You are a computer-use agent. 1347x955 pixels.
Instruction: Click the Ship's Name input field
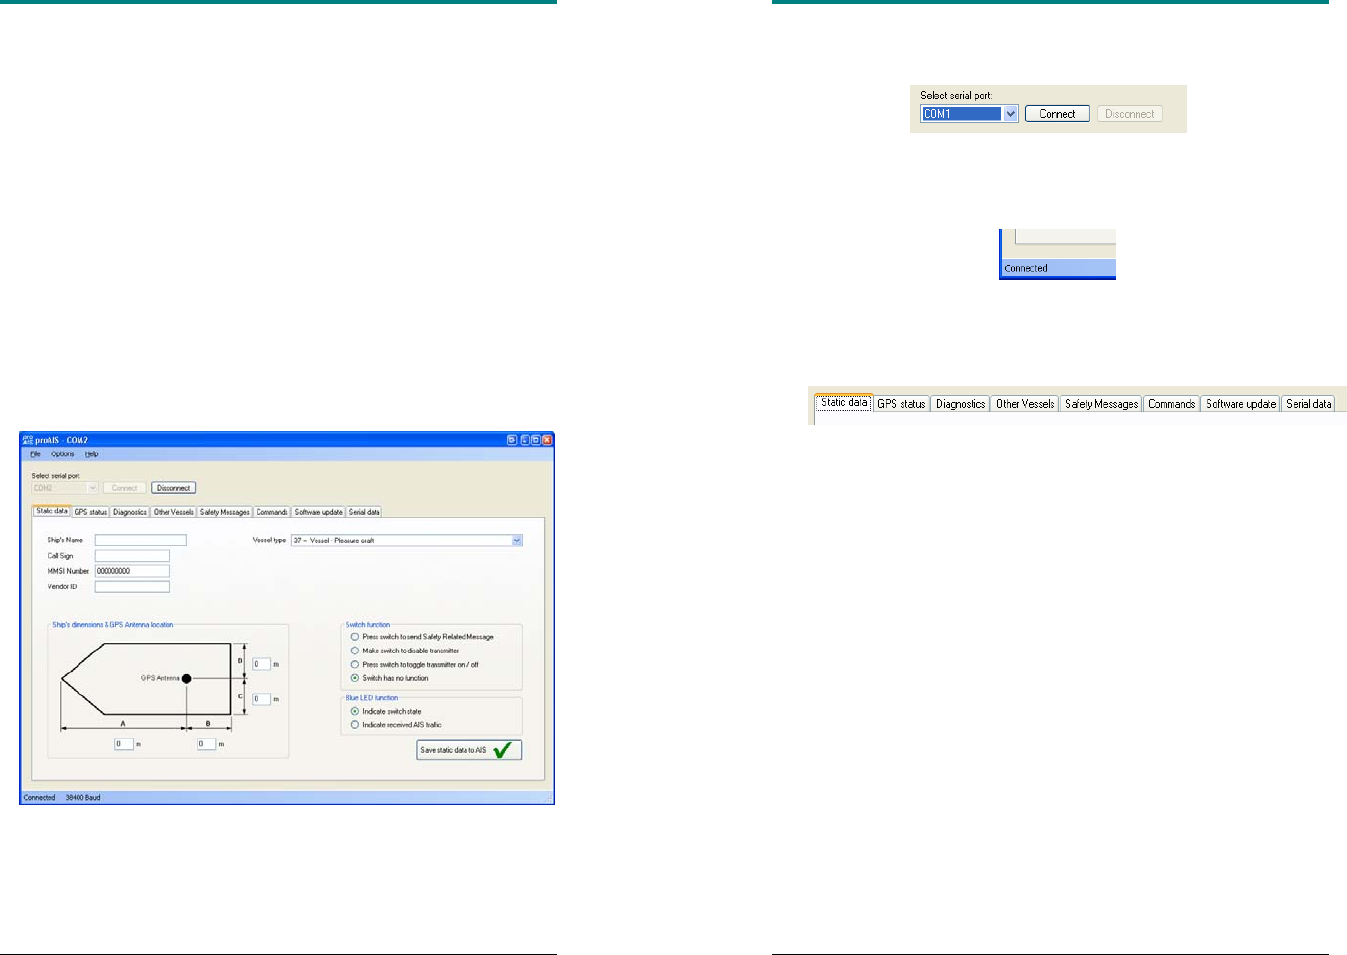point(141,540)
